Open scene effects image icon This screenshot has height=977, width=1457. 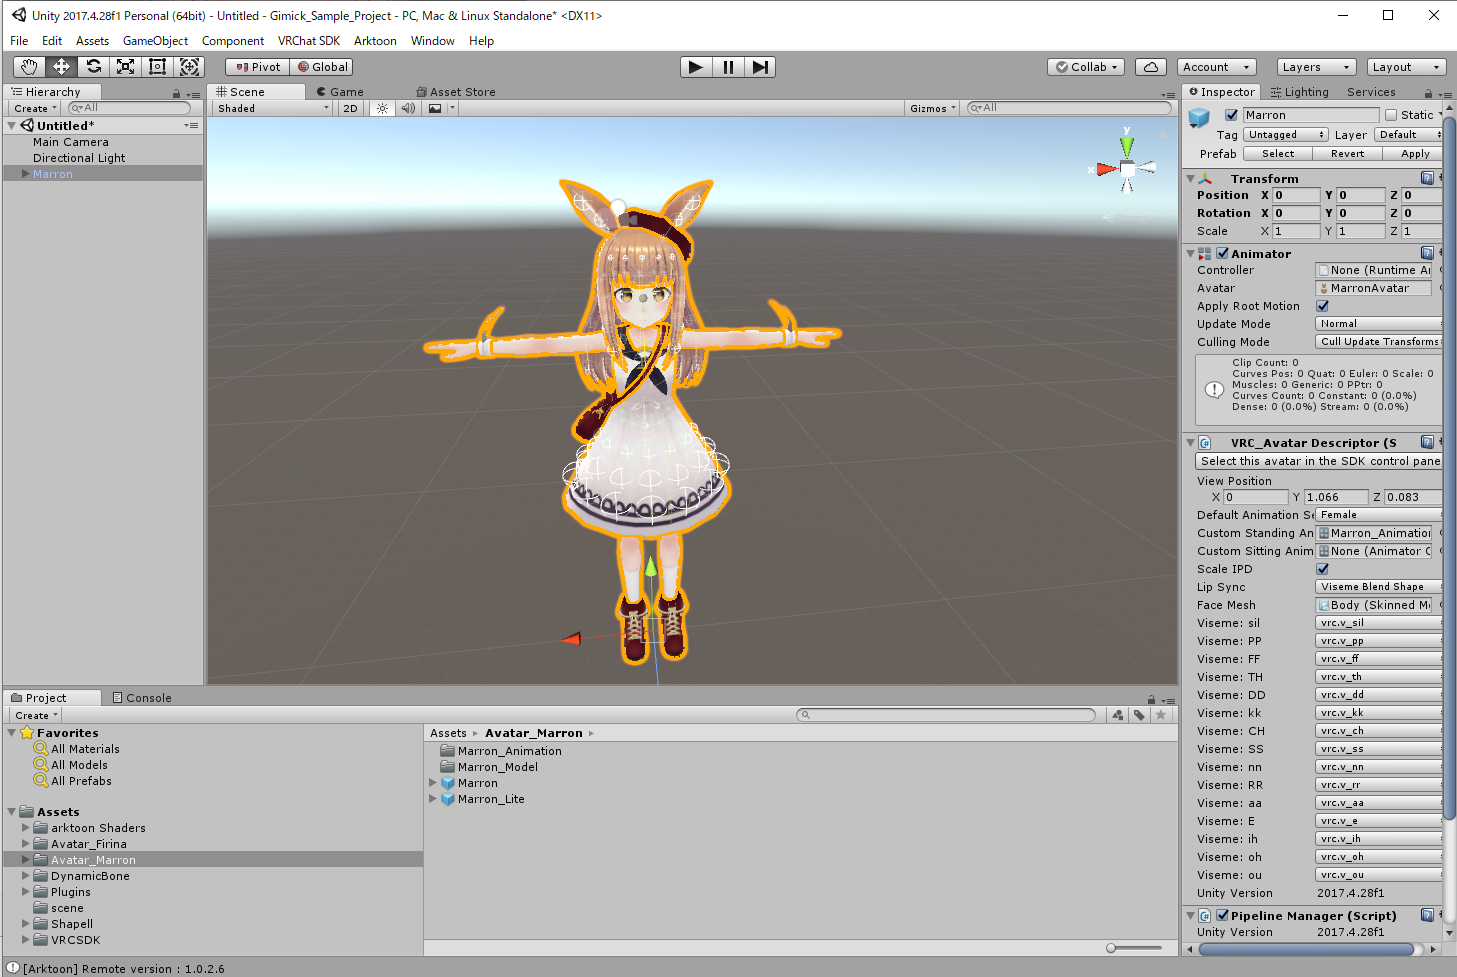tap(435, 108)
